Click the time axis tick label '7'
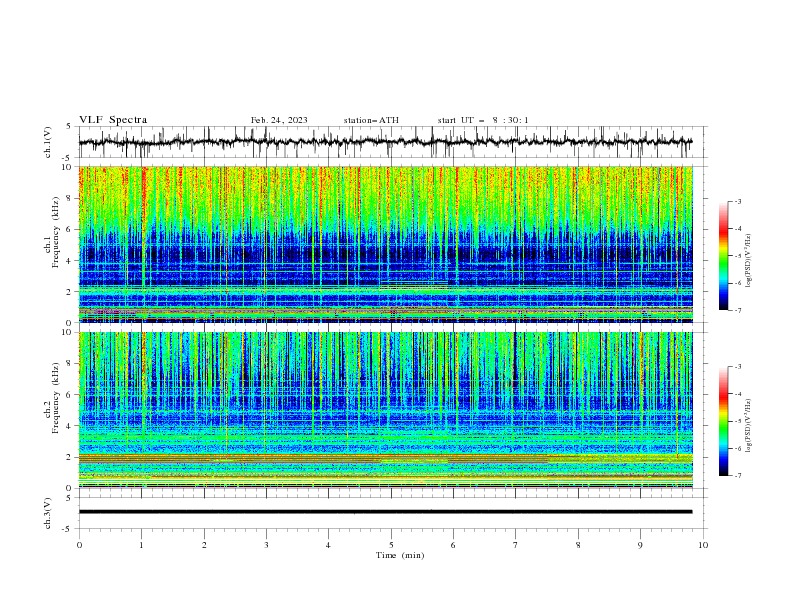This screenshot has height=612, width=792. (x=516, y=545)
